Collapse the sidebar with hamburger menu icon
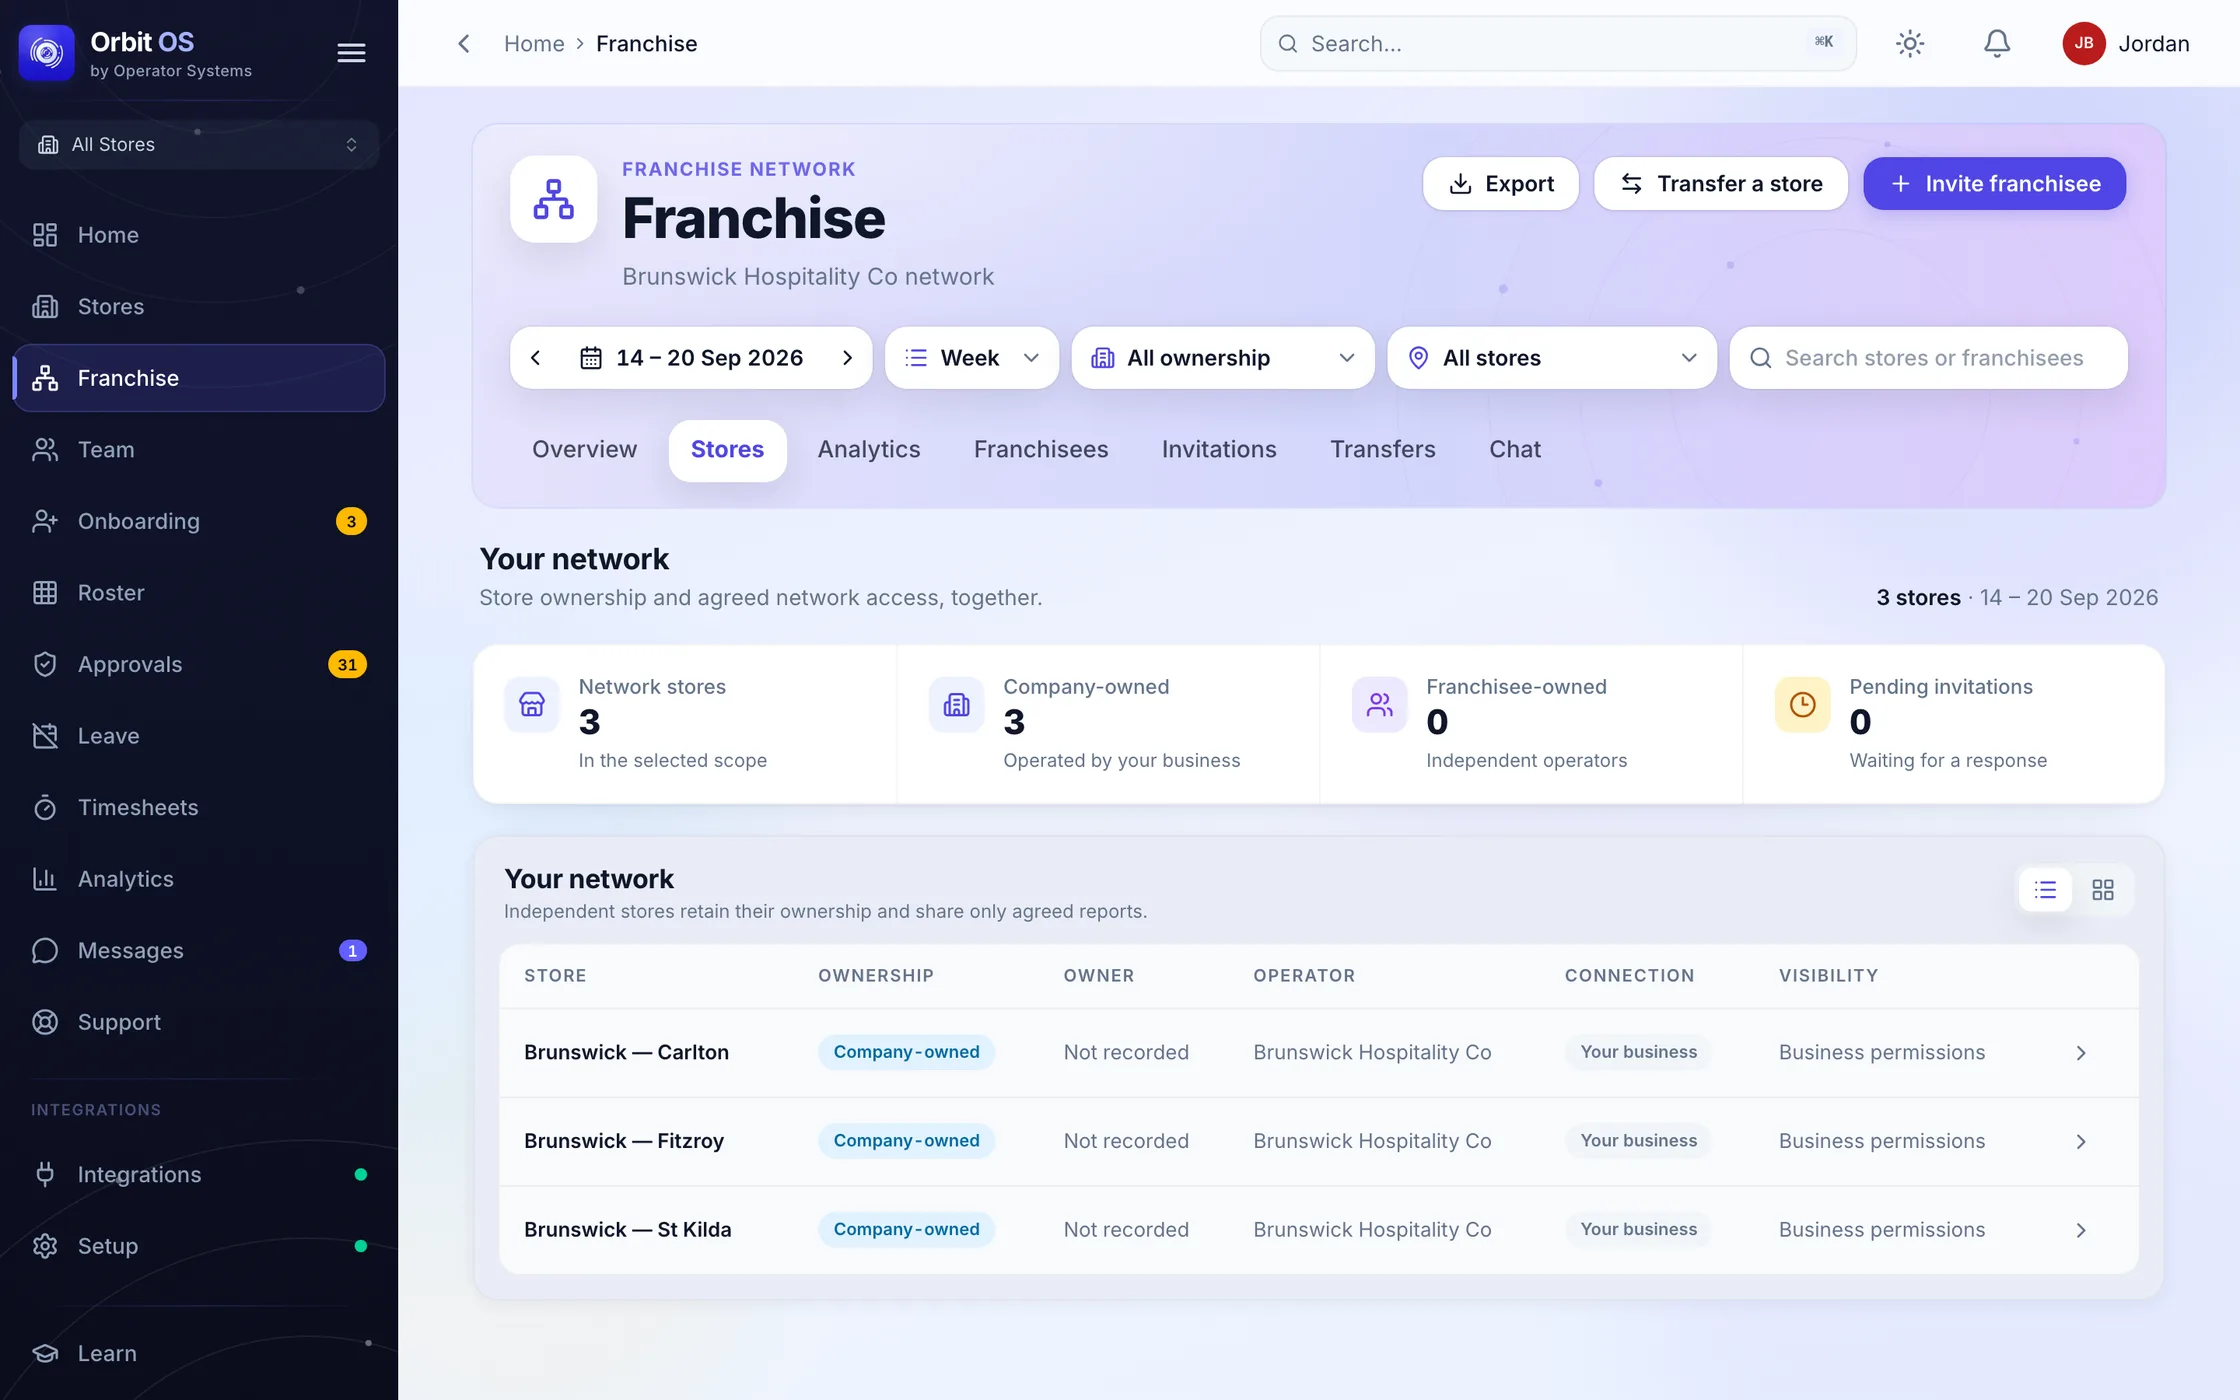This screenshot has height=1400, width=2240. pos(351,53)
